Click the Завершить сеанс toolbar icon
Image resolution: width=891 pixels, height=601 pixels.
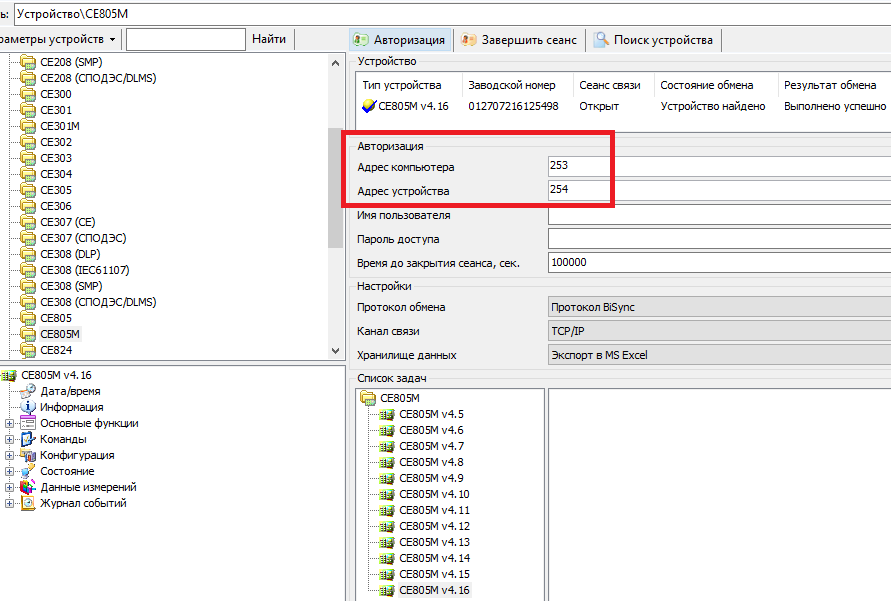point(469,40)
